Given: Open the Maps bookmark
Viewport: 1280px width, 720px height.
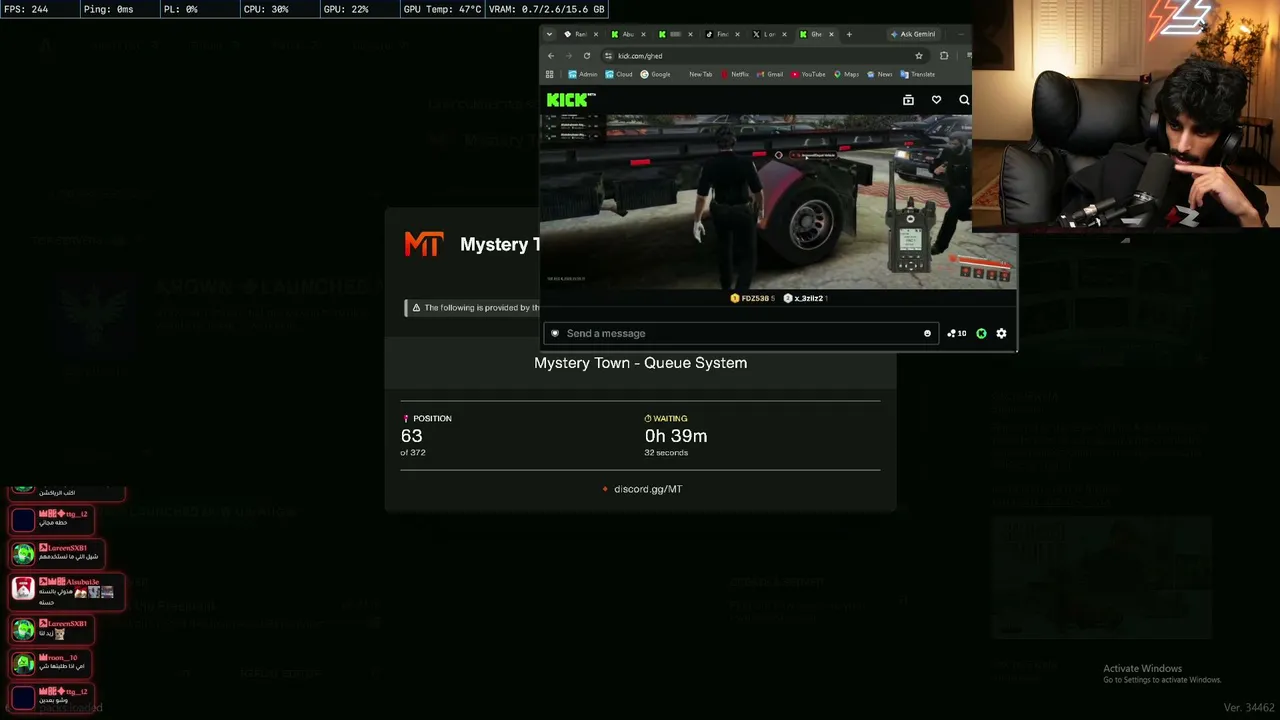Looking at the screenshot, I should point(847,74).
